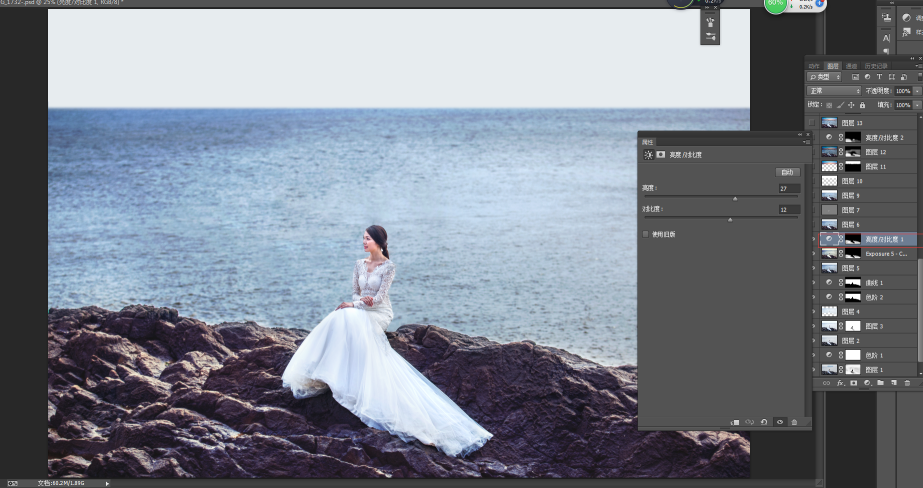The width and height of the screenshot is (923, 488).
Task: Click the fill 100% field
Action: [903, 105]
